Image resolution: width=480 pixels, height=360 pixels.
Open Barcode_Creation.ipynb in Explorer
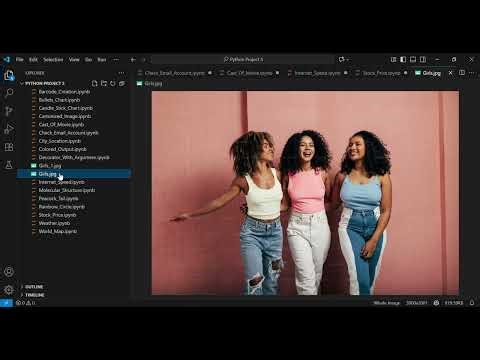[64, 91]
